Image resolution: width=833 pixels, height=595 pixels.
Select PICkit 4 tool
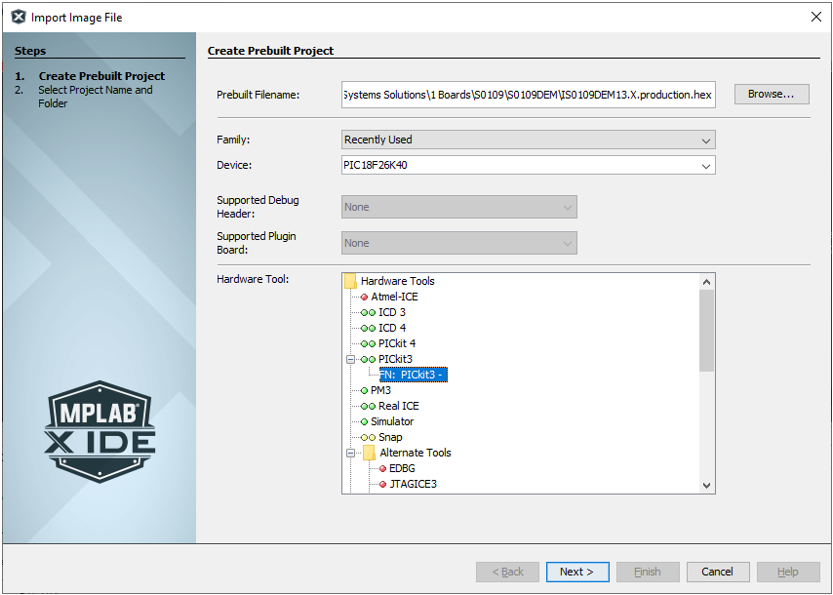tap(397, 343)
